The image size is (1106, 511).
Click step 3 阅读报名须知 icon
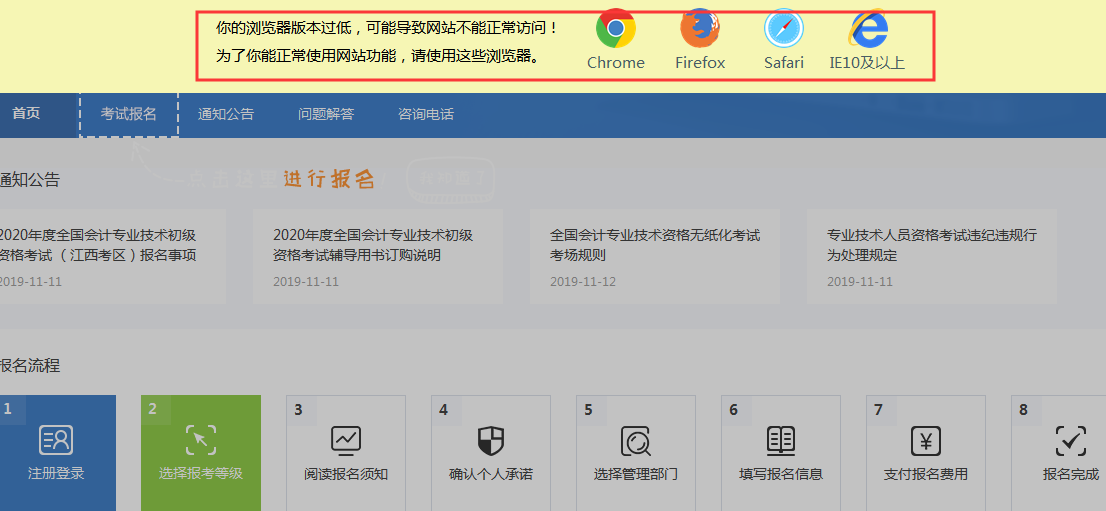(346, 440)
